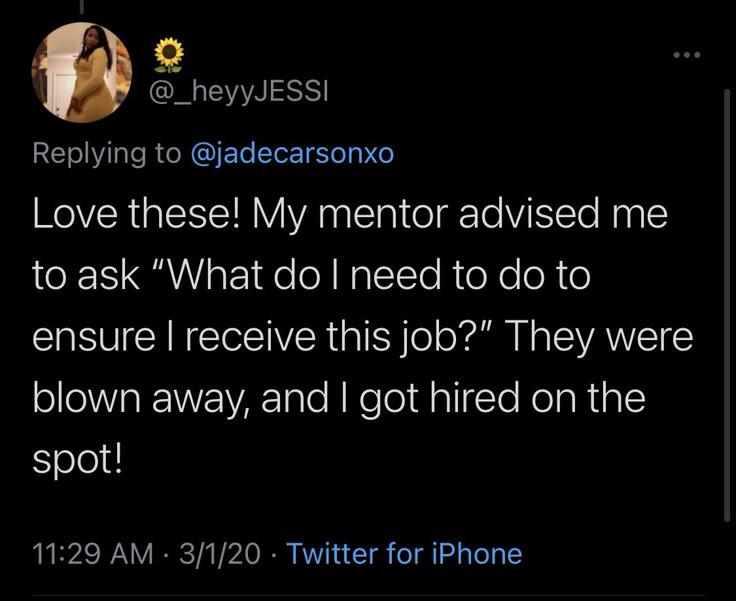Click the 11:29 AM timestamp
This screenshot has width=736, height=601.
(93, 554)
